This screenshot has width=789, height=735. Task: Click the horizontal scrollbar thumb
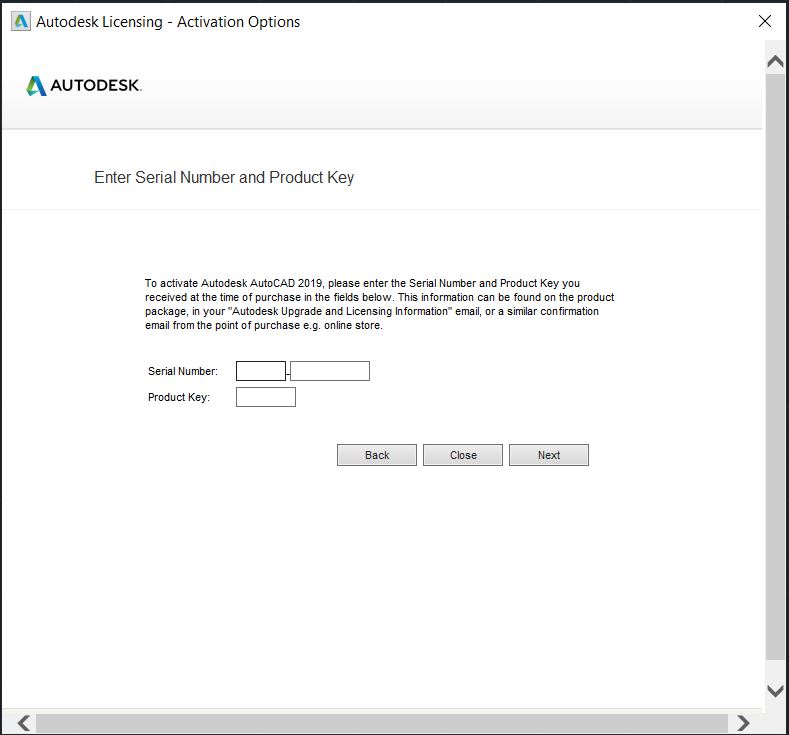pos(380,722)
